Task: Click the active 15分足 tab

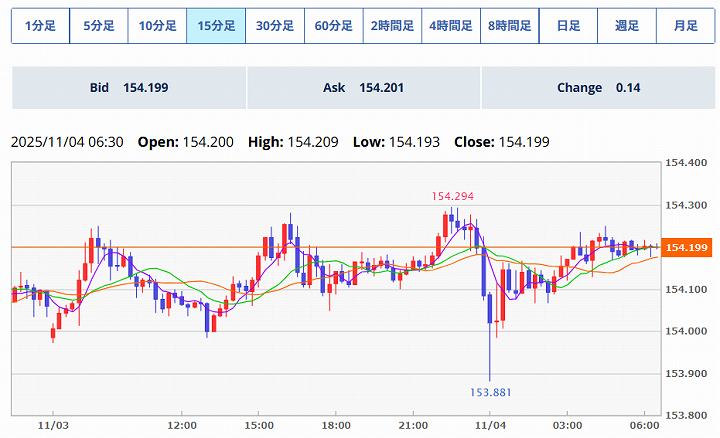Action: point(216,26)
